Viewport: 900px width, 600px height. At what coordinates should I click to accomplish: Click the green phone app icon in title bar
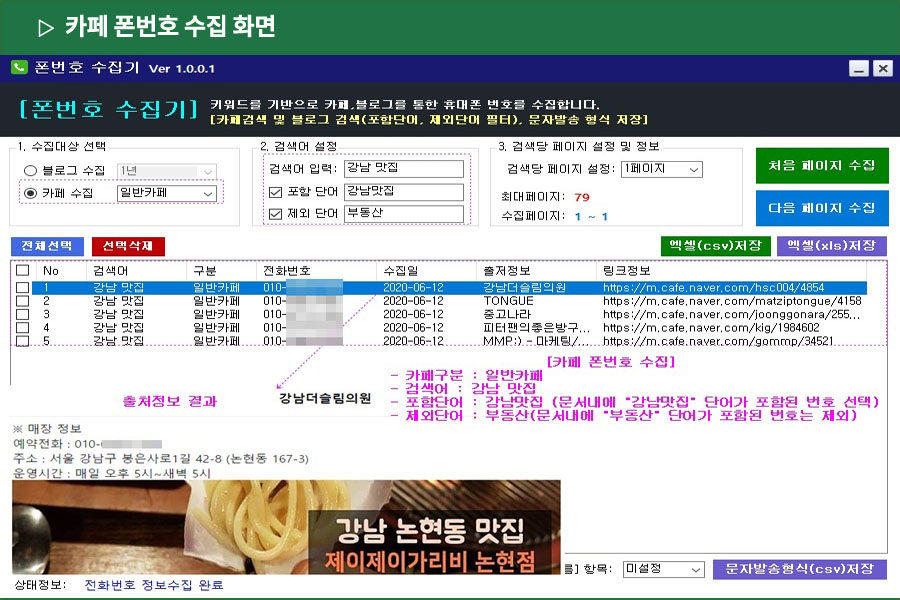(19, 68)
